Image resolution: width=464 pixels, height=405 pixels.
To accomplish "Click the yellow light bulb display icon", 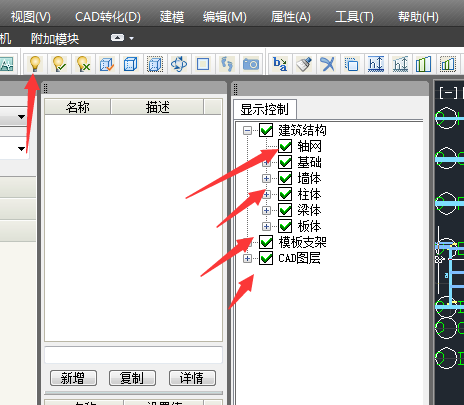I will pos(35,63).
